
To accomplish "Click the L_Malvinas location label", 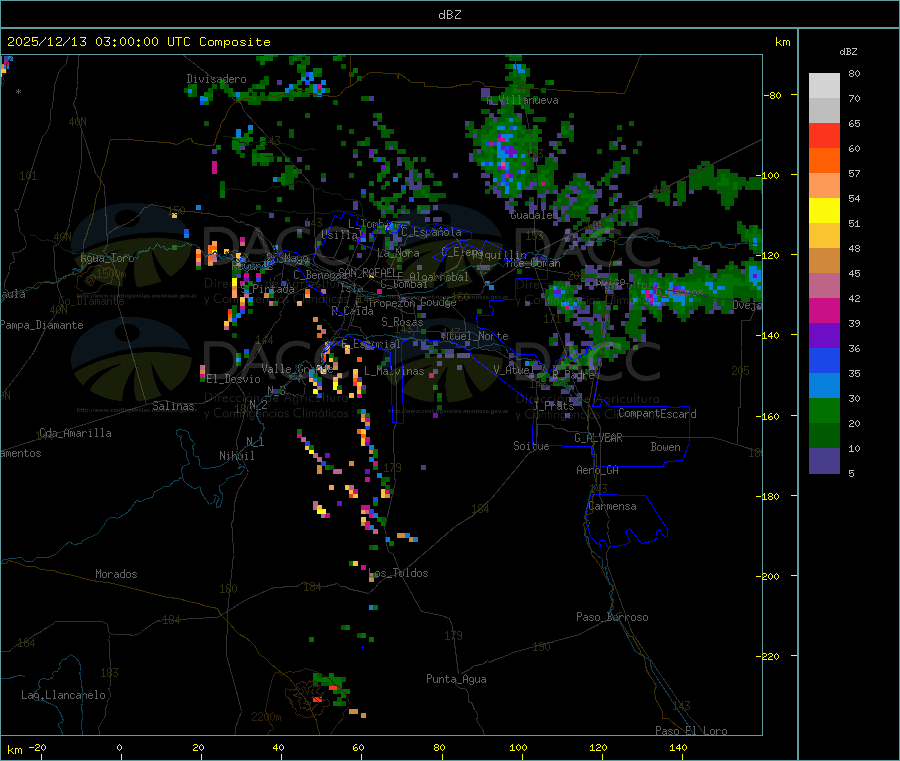I will click(394, 372).
